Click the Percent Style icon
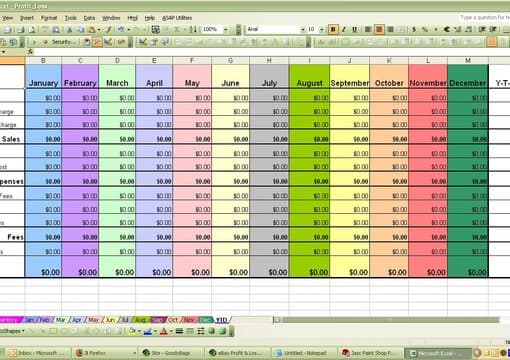The image size is (510, 360). point(425,30)
